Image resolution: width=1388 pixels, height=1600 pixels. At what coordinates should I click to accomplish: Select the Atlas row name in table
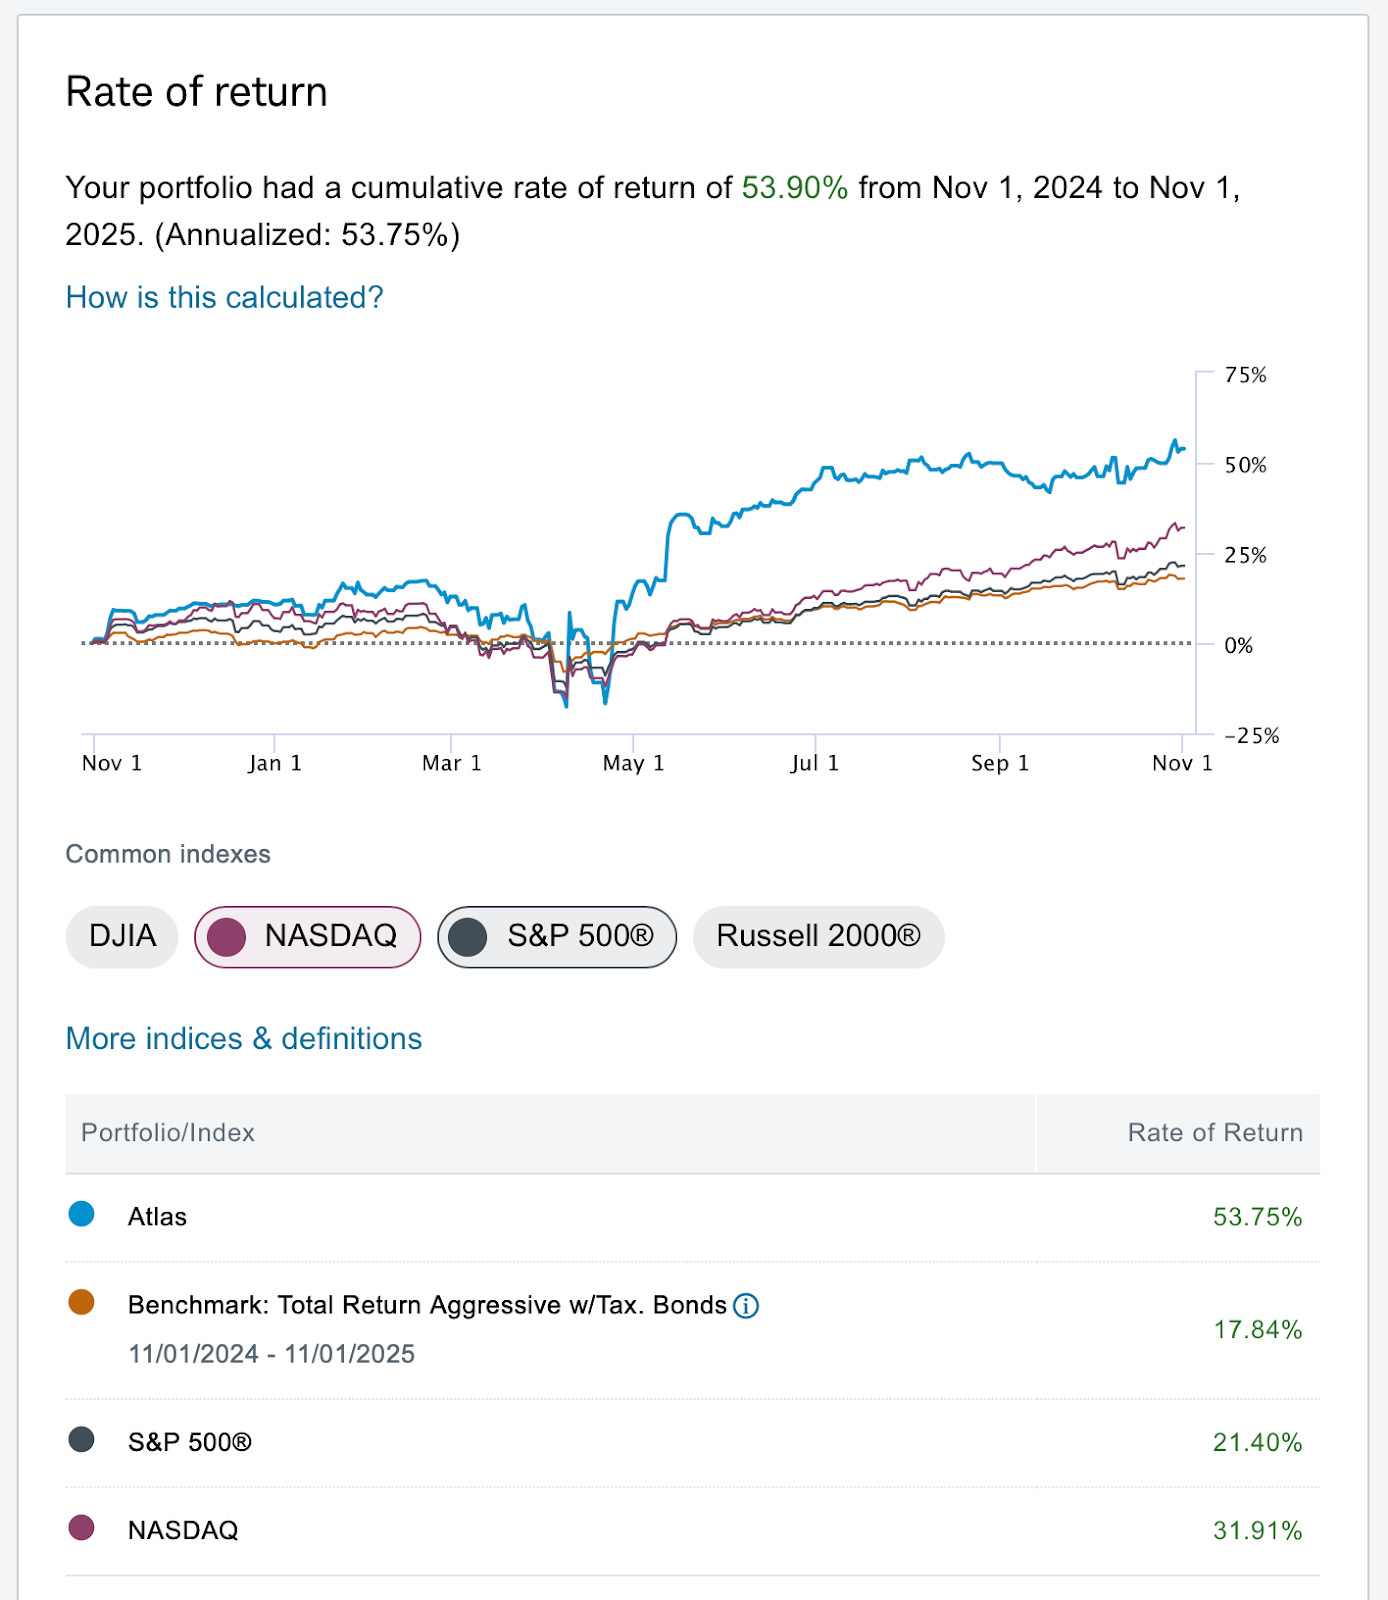(157, 1217)
